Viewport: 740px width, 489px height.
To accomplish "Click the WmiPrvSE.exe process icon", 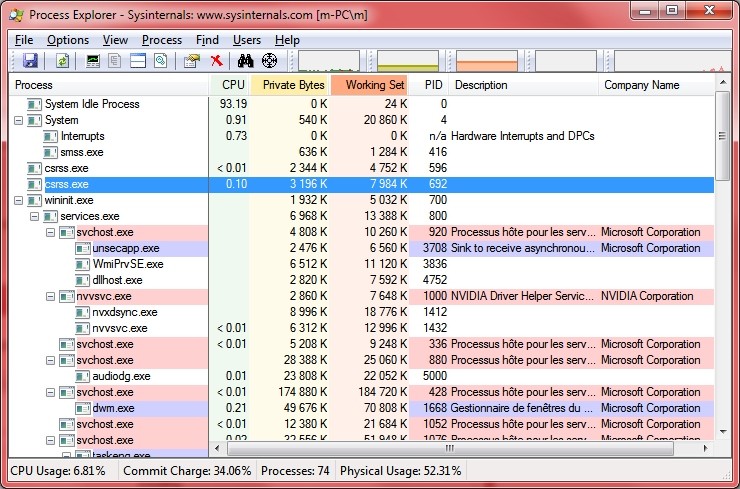I will click(x=83, y=264).
